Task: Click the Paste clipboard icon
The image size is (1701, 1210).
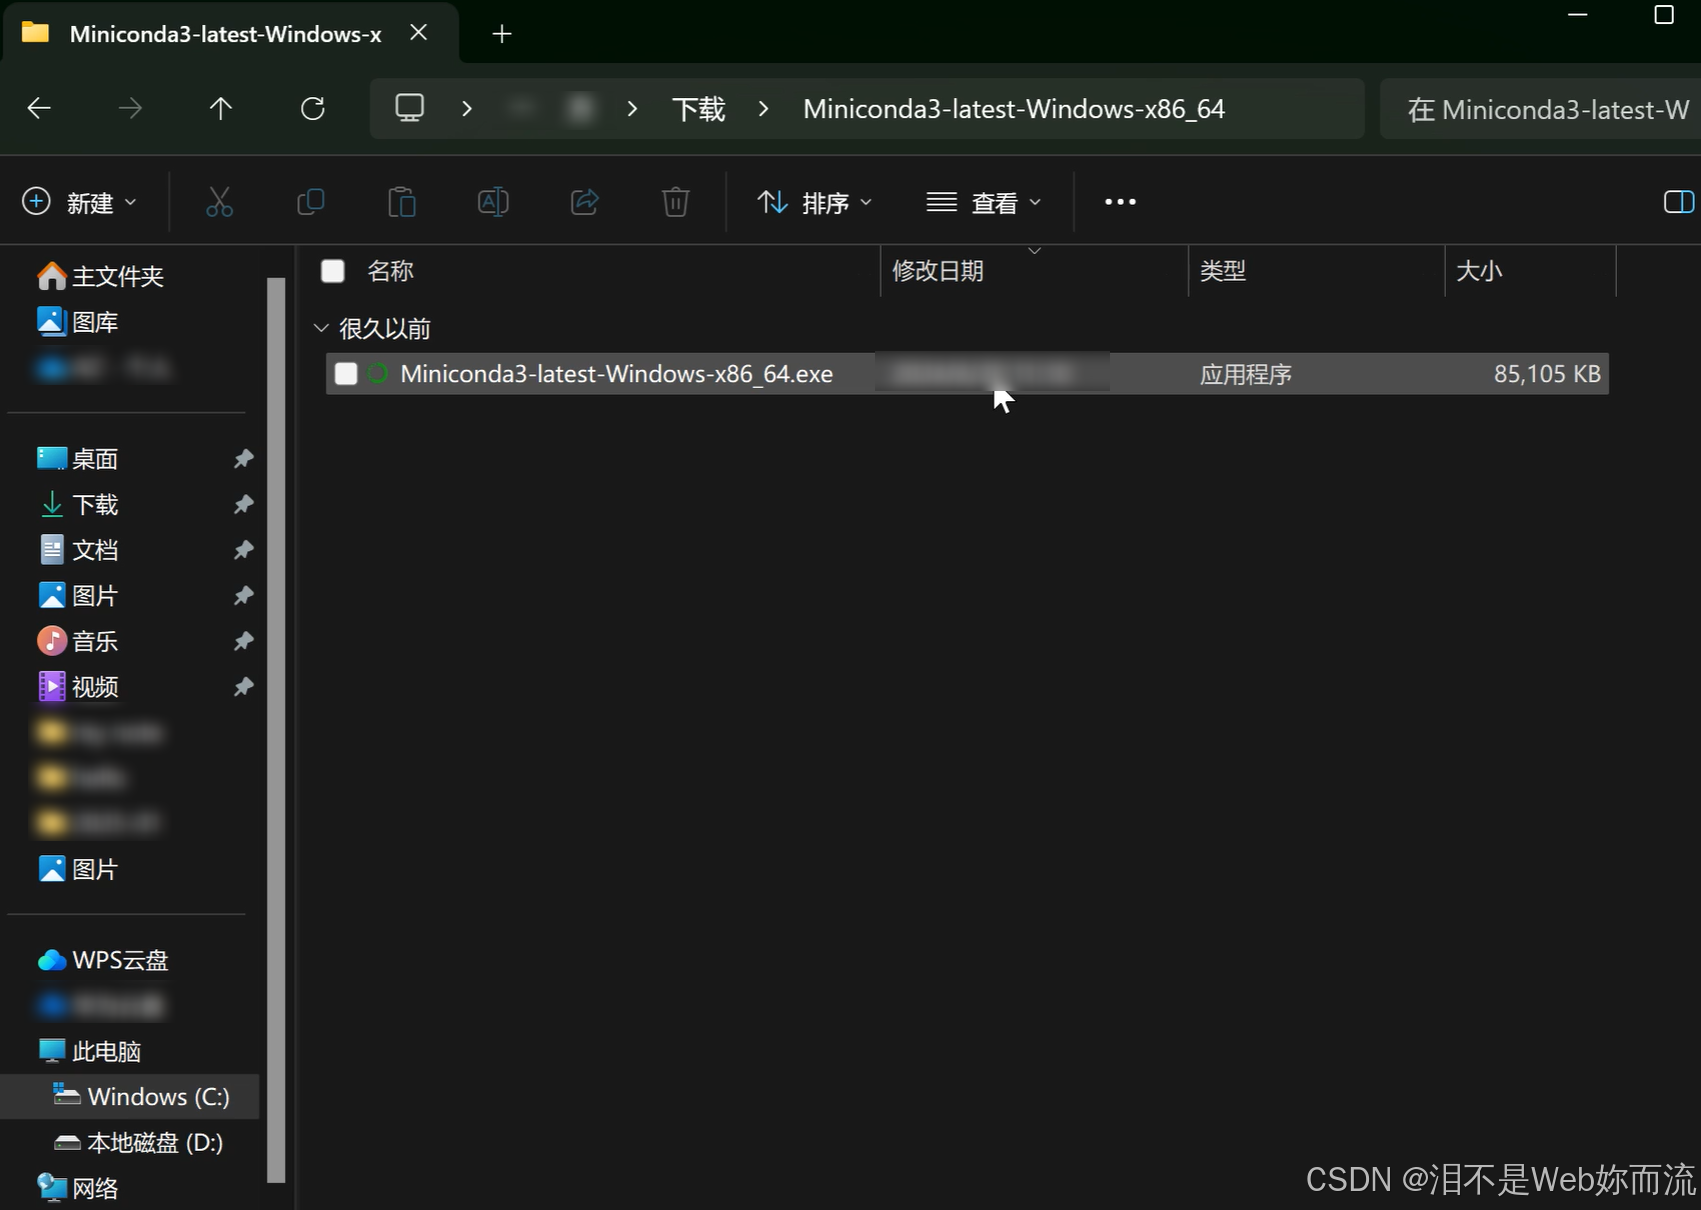Action: click(402, 202)
